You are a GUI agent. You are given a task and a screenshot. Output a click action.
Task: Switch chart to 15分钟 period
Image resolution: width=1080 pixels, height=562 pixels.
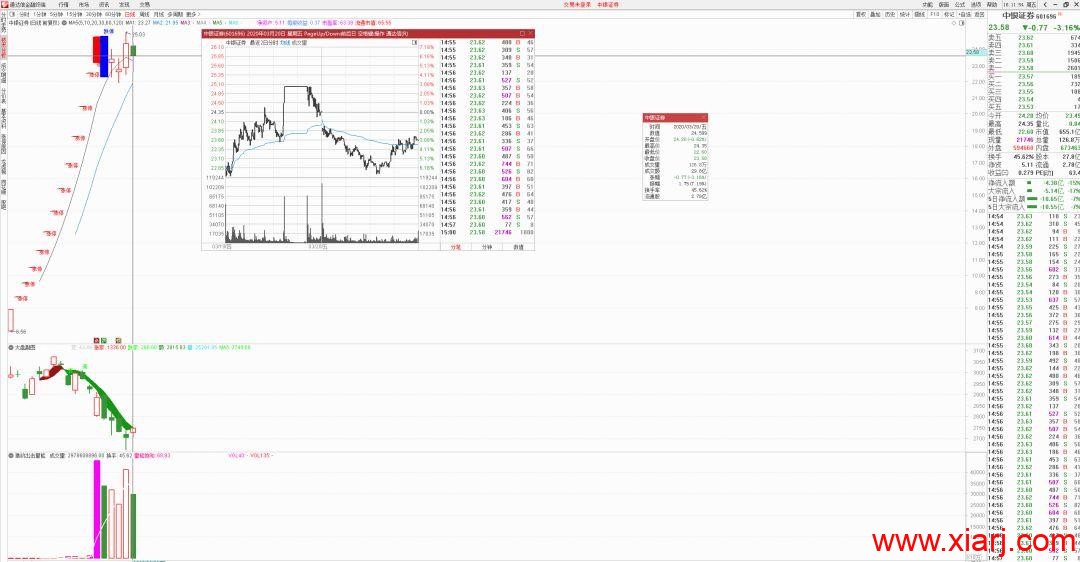(74, 14)
